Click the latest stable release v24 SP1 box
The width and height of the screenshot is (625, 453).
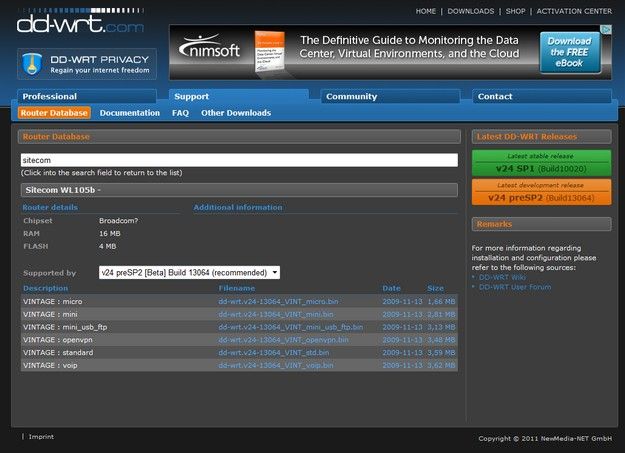tap(541, 163)
